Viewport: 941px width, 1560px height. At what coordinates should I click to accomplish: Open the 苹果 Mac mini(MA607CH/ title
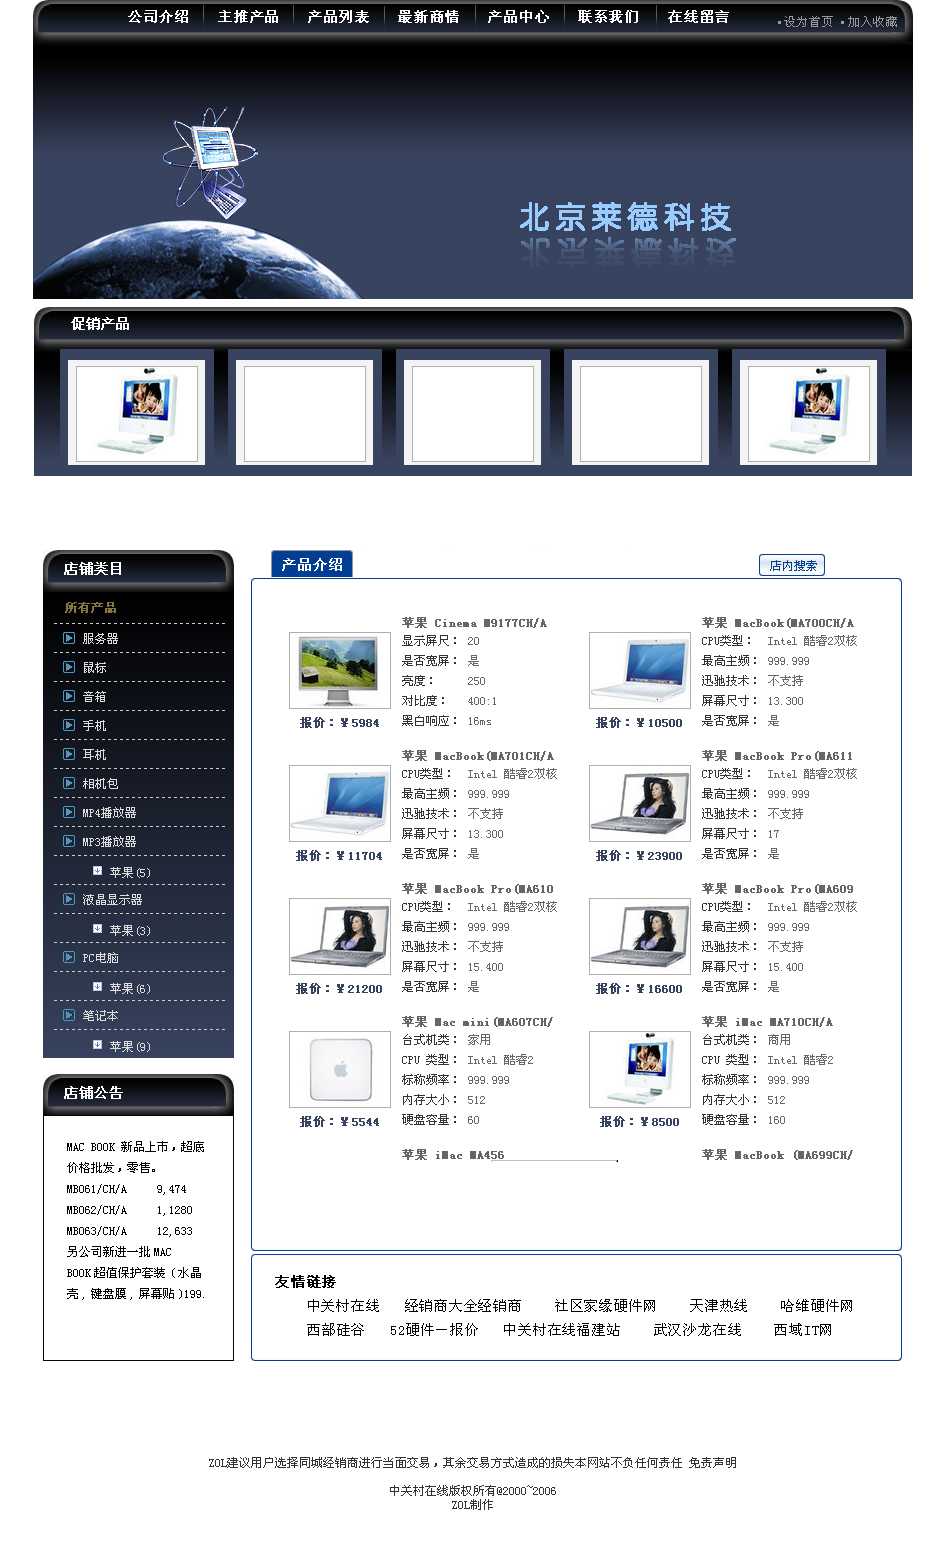click(477, 1022)
